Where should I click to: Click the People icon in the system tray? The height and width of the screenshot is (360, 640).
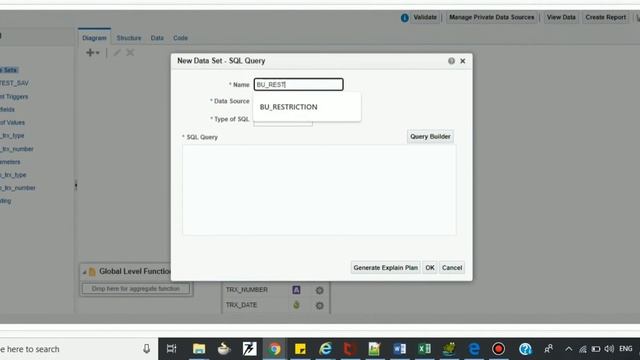click(x=549, y=349)
